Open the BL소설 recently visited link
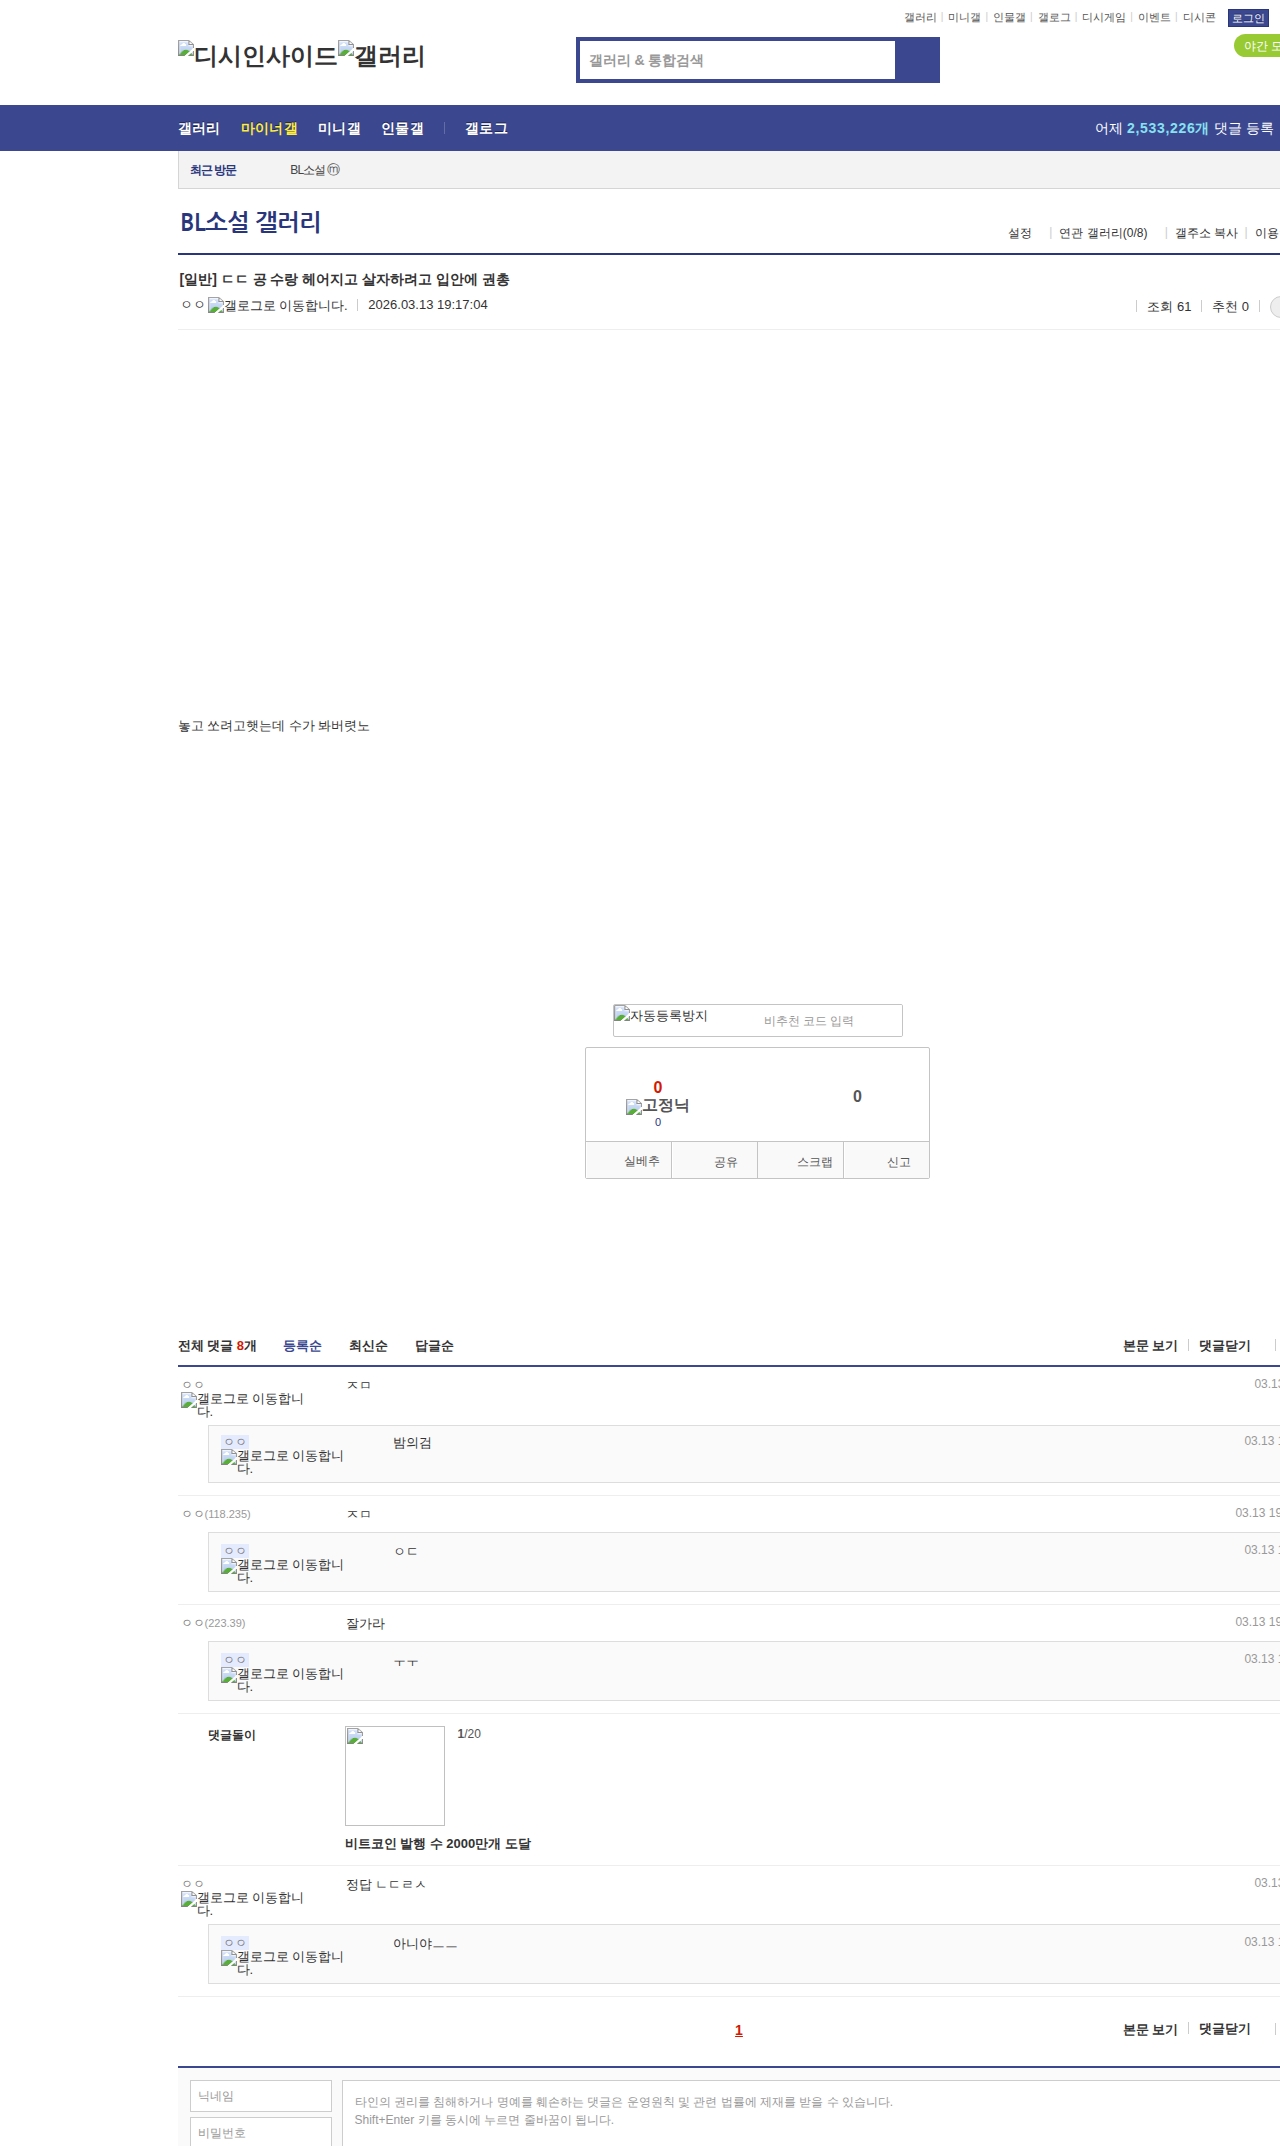 click(x=307, y=170)
